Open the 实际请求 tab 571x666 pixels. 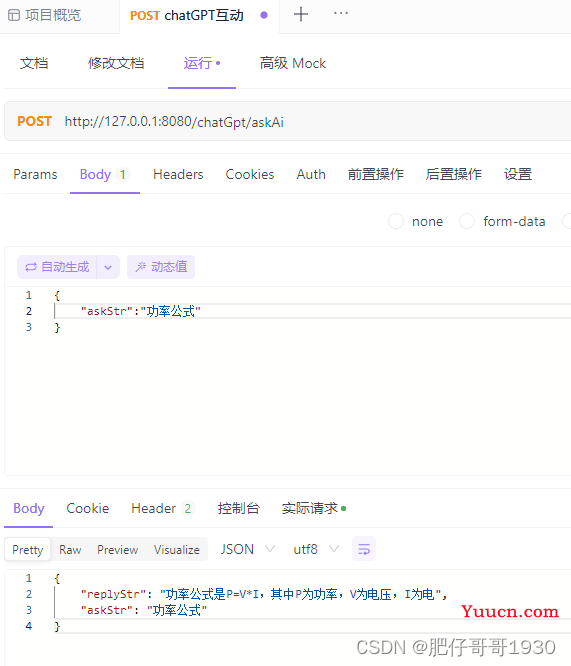(314, 508)
